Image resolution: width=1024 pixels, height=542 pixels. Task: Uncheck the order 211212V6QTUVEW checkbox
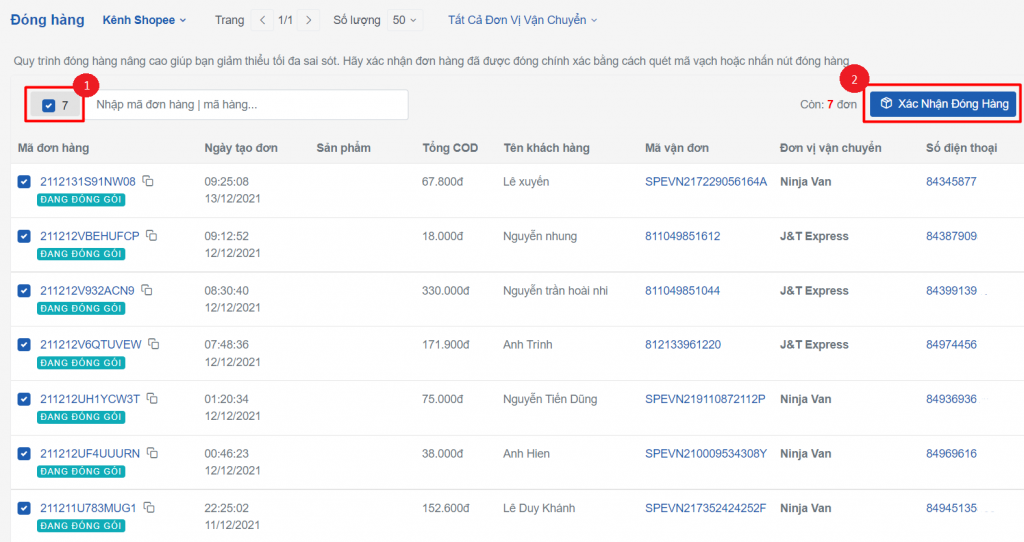pos(24,345)
